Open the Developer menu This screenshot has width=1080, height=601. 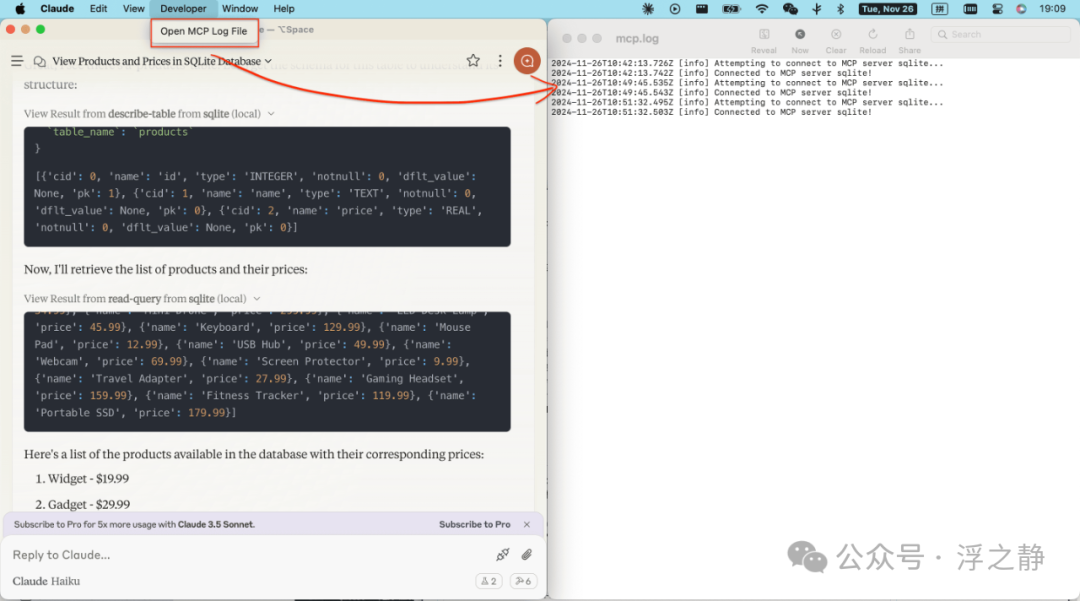point(183,9)
